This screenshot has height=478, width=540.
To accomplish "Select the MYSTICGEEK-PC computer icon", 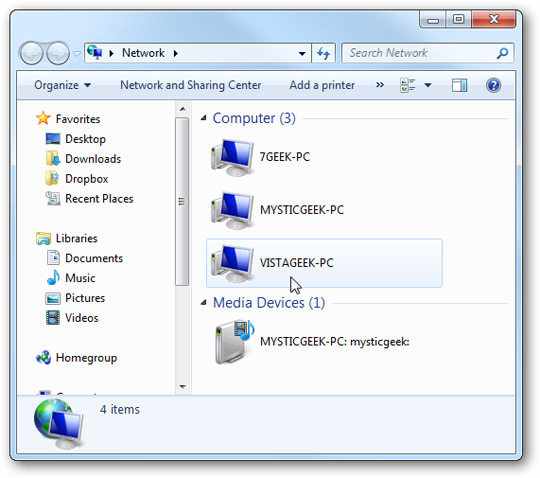I will coord(232,210).
